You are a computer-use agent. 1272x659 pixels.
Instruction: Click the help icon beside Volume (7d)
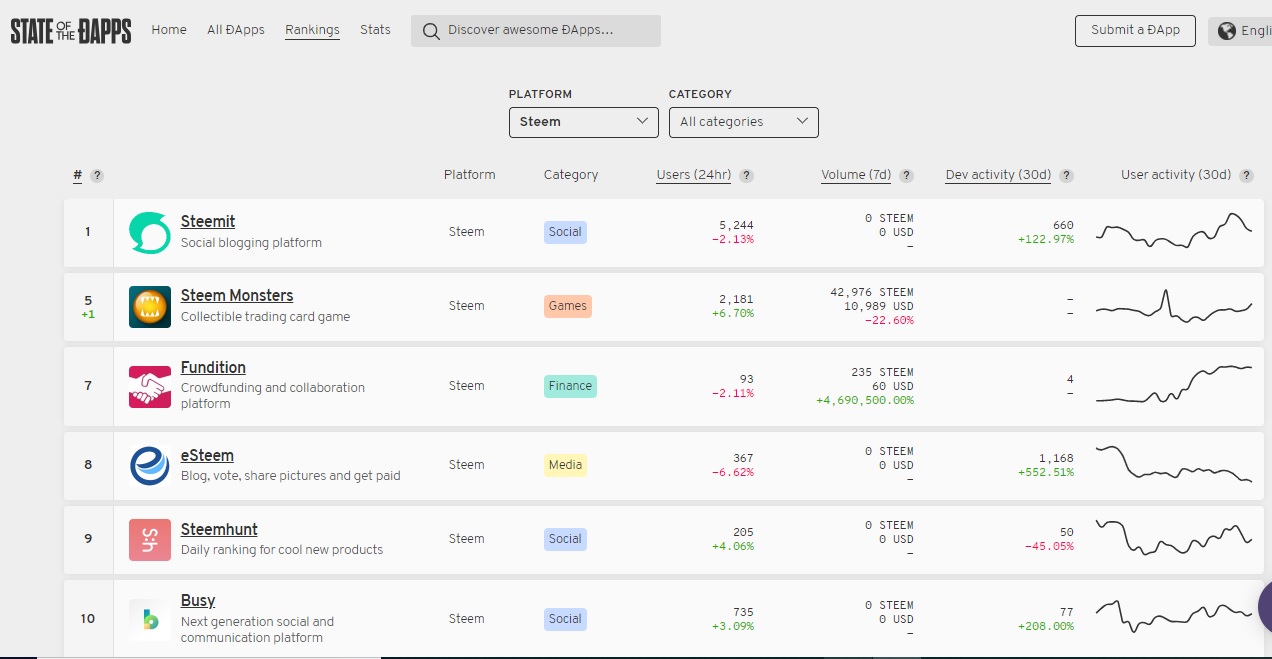point(906,175)
